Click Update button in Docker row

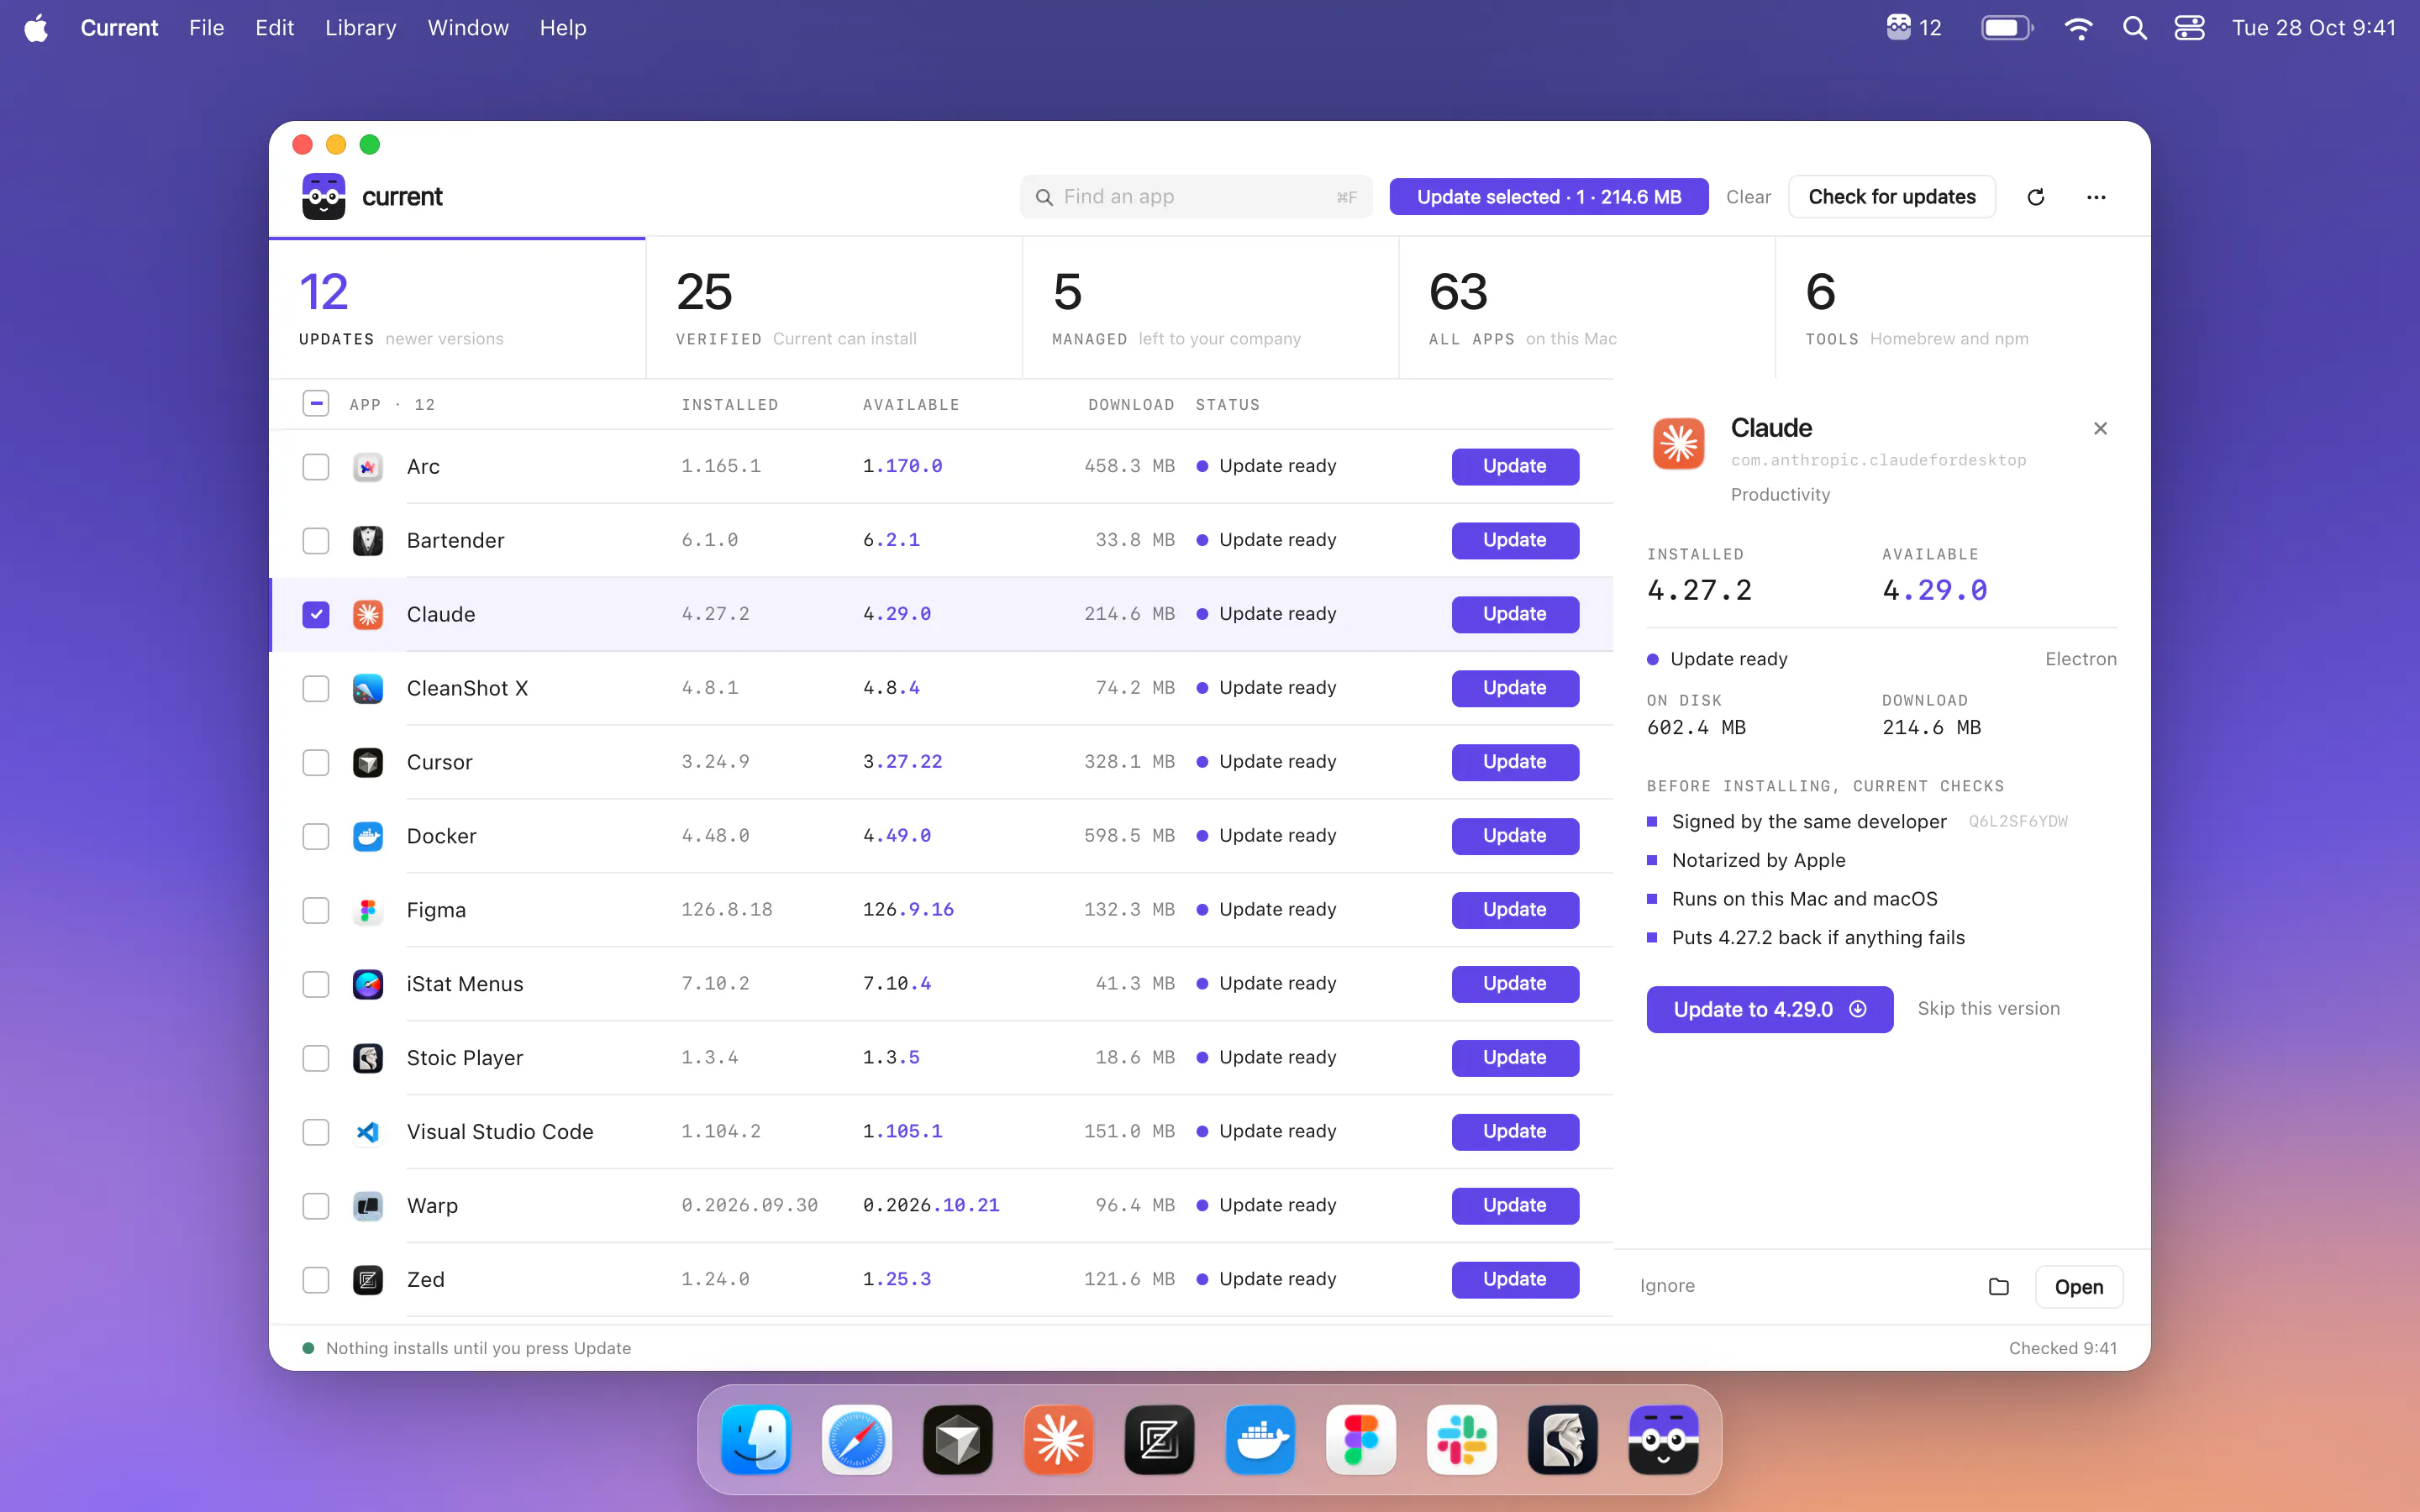click(1515, 837)
